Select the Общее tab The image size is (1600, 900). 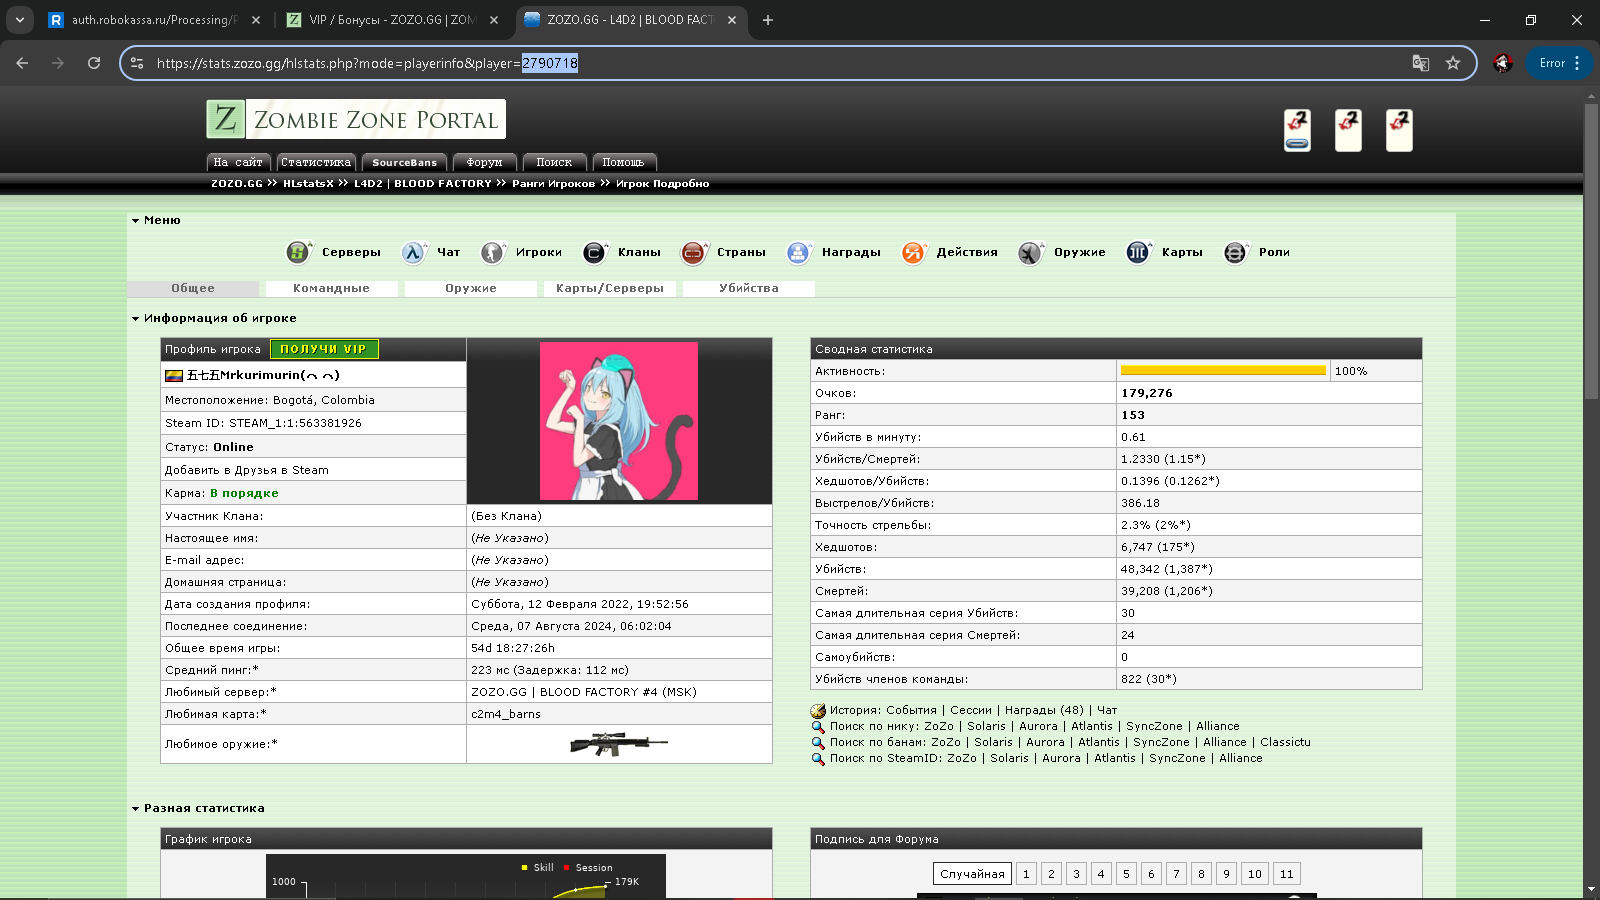pos(193,288)
